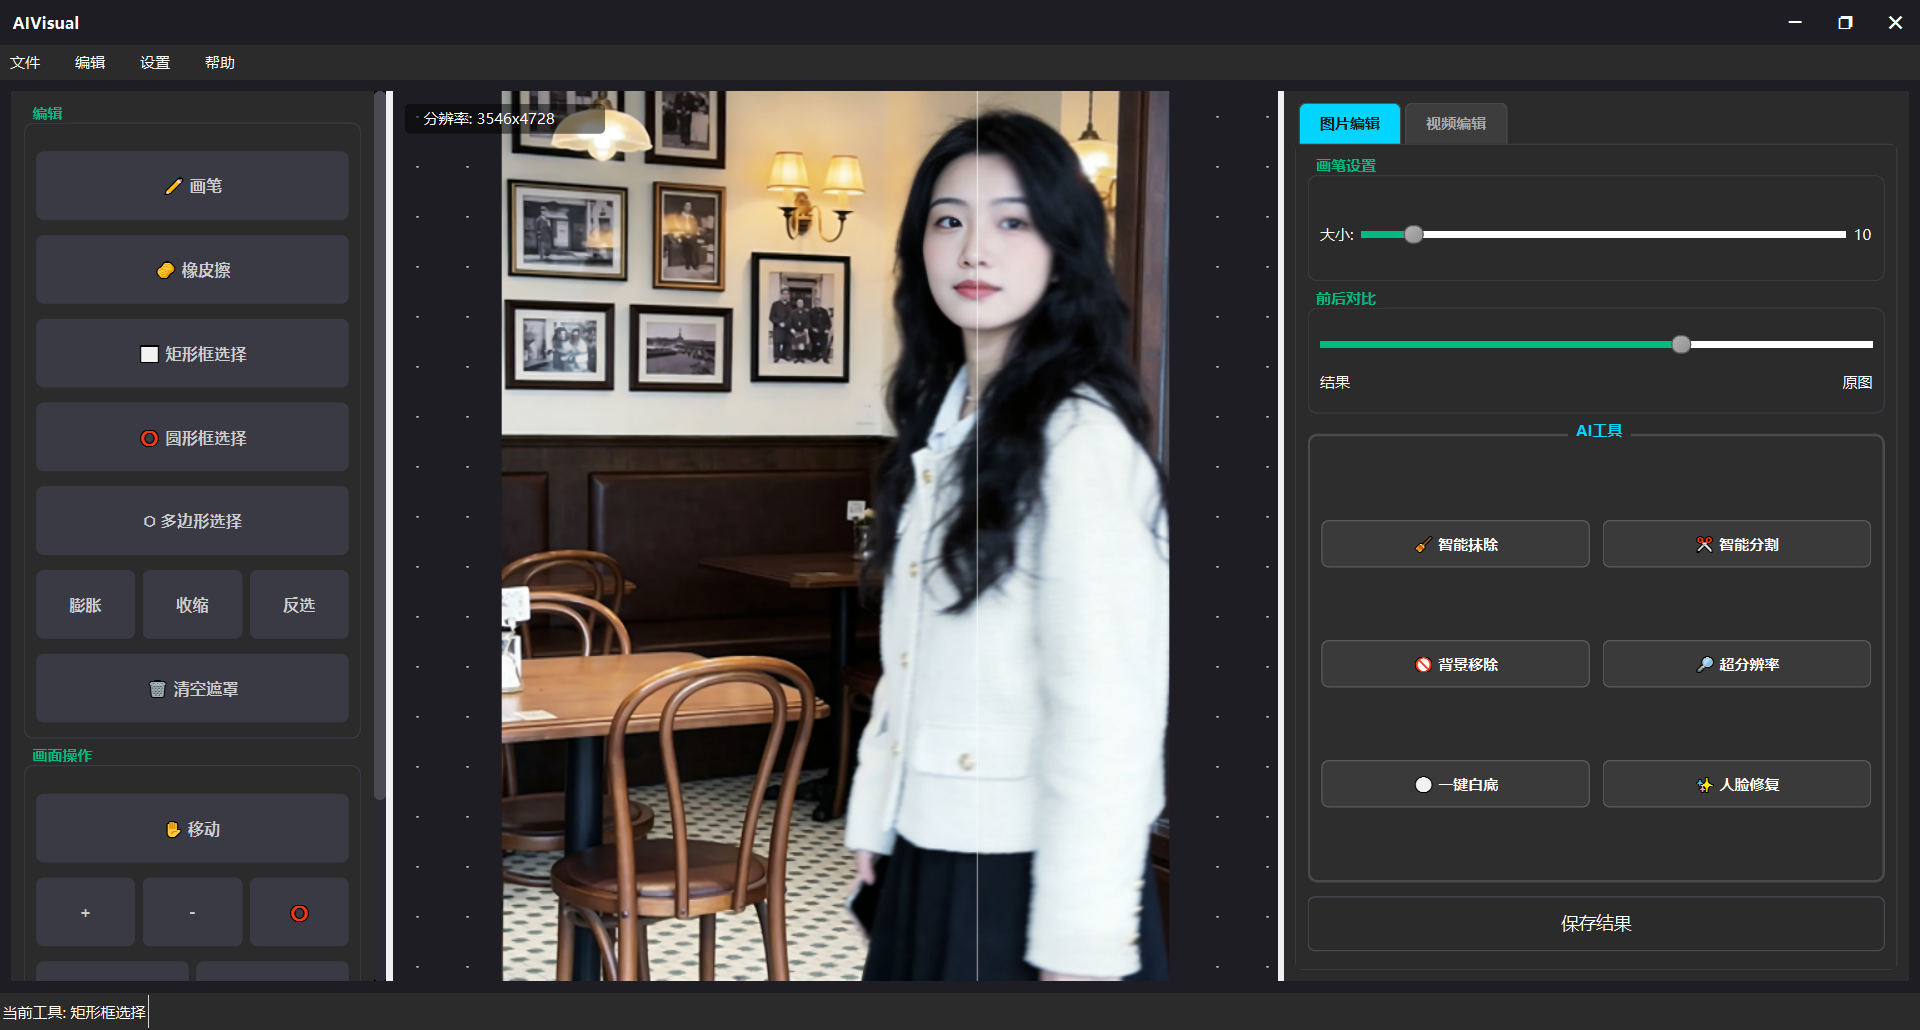Activate 矩形框选择 rectangle selection tool
Image resolution: width=1920 pixels, height=1030 pixels.
click(192, 354)
